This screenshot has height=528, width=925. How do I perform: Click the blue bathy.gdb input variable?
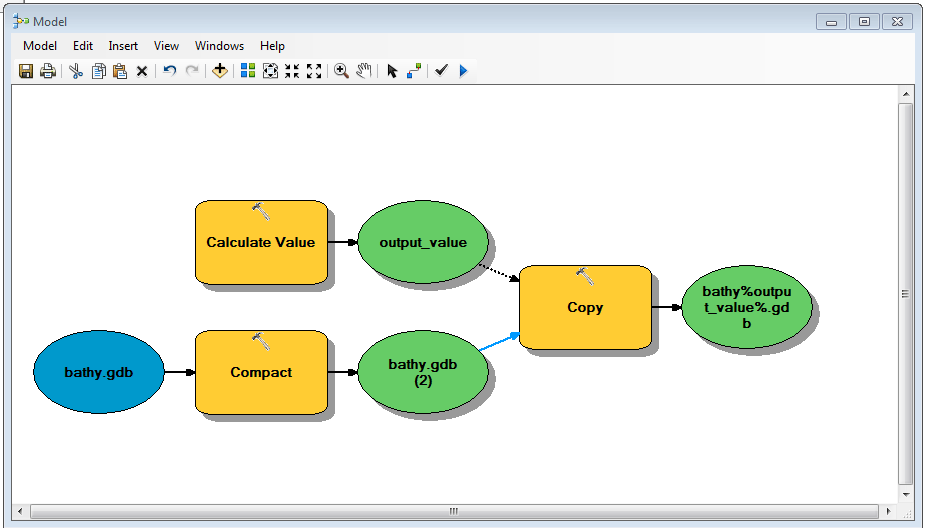point(98,372)
